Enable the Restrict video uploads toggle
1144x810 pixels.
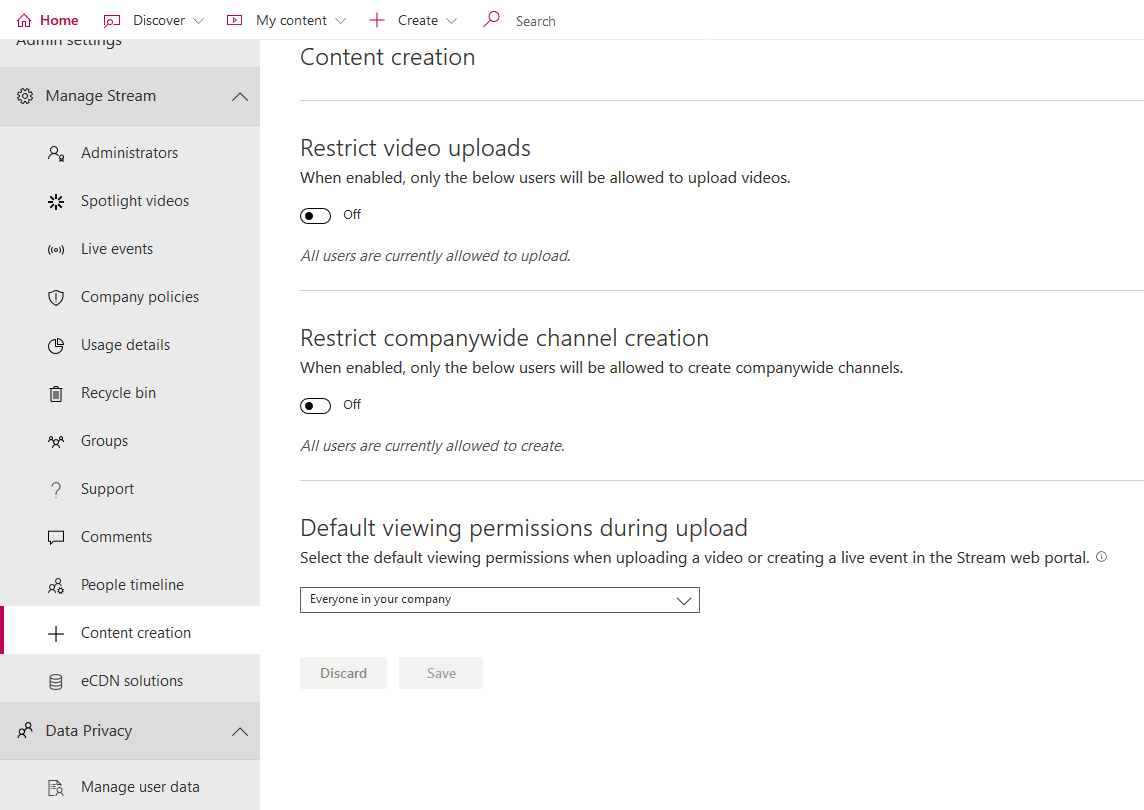[x=316, y=216]
